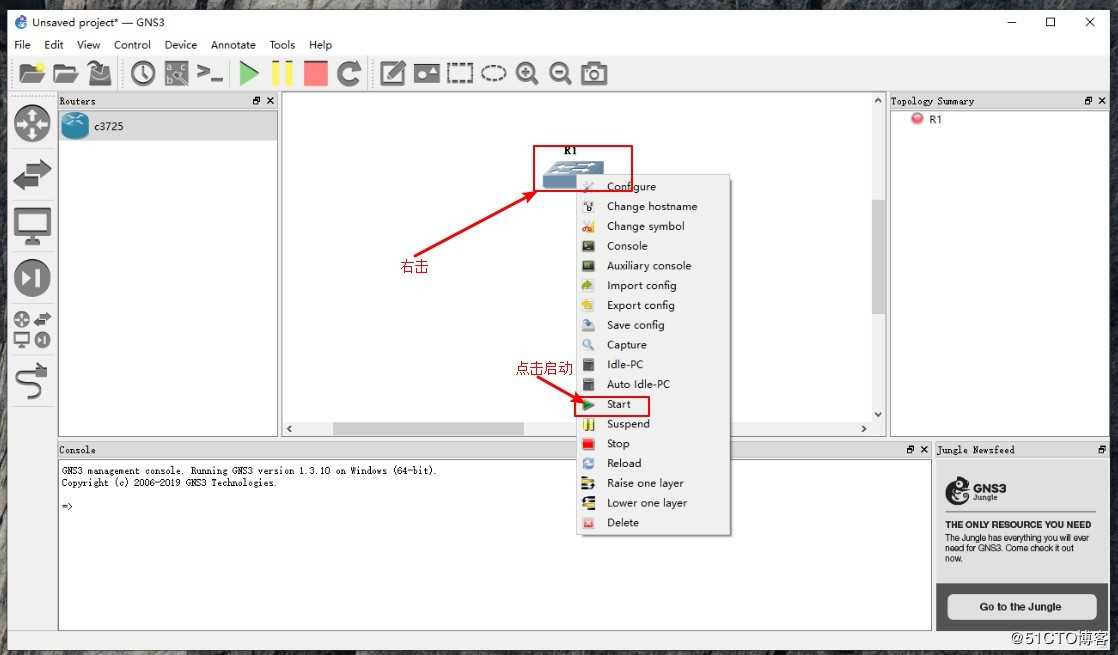
Task: Click the Open project folder icon
Action: coord(66,73)
